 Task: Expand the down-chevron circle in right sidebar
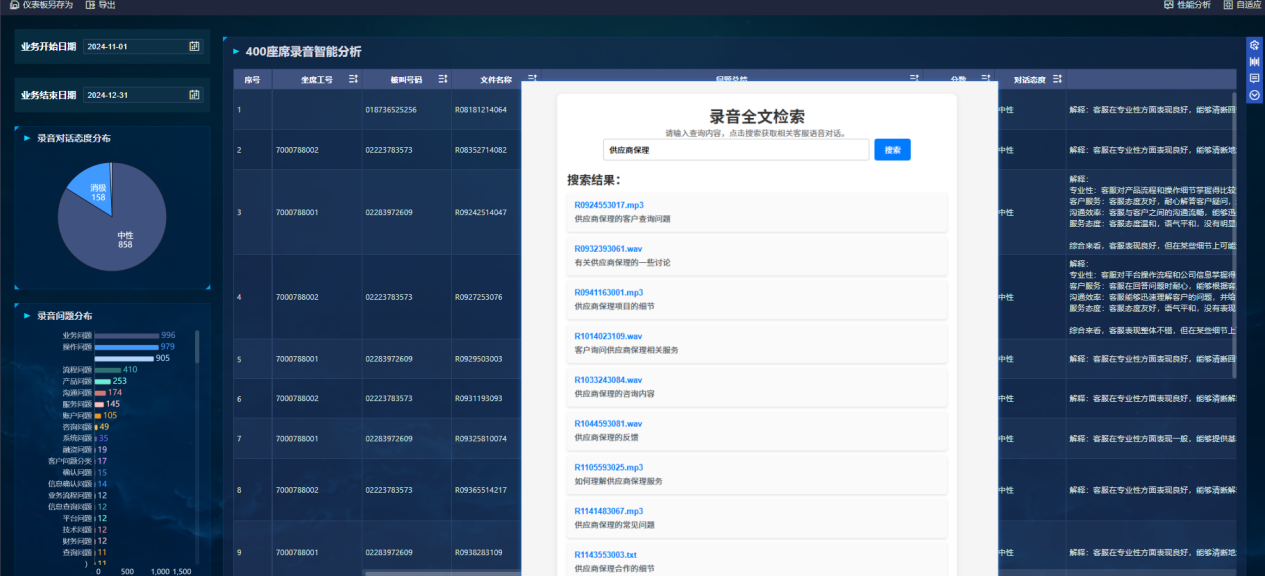coord(1254,95)
